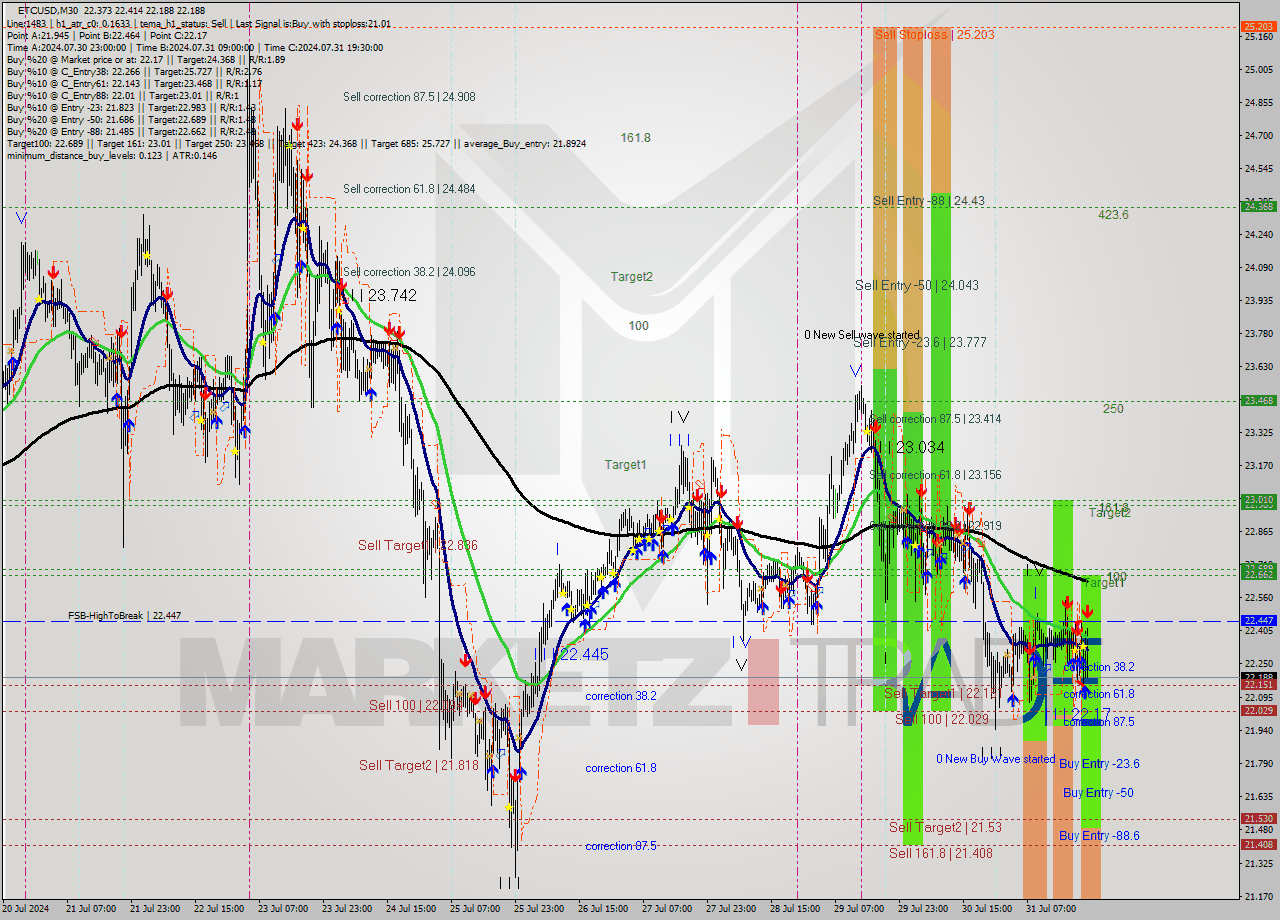Click the blue 22.447 price axis tag
Image resolution: width=1280 pixels, height=920 pixels.
[x=1257, y=620]
